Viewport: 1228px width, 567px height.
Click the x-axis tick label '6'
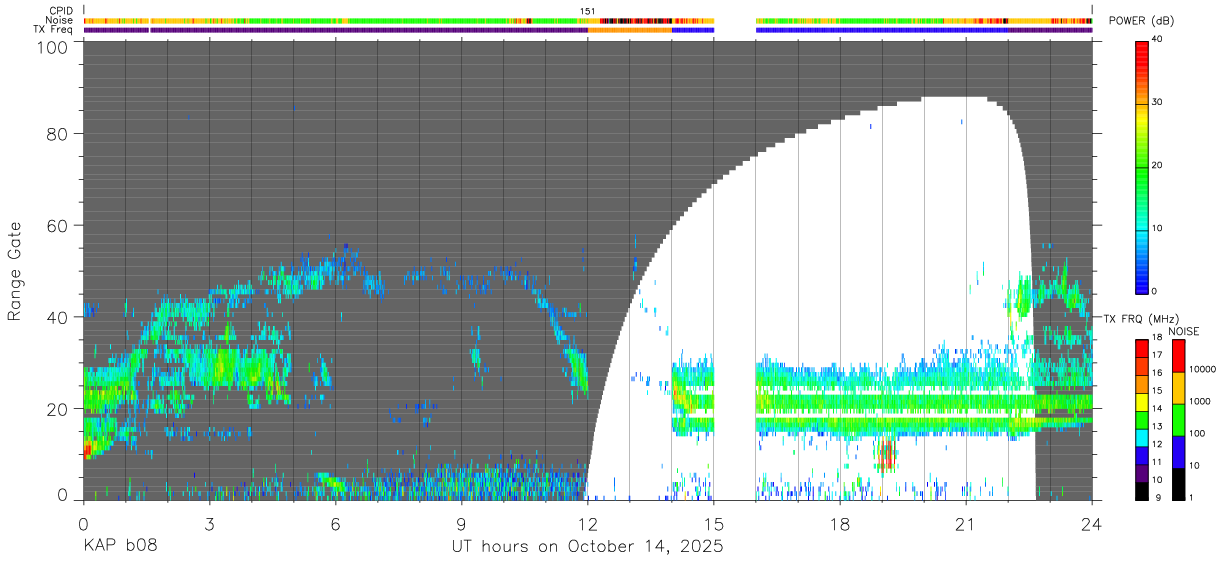(x=336, y=523)
